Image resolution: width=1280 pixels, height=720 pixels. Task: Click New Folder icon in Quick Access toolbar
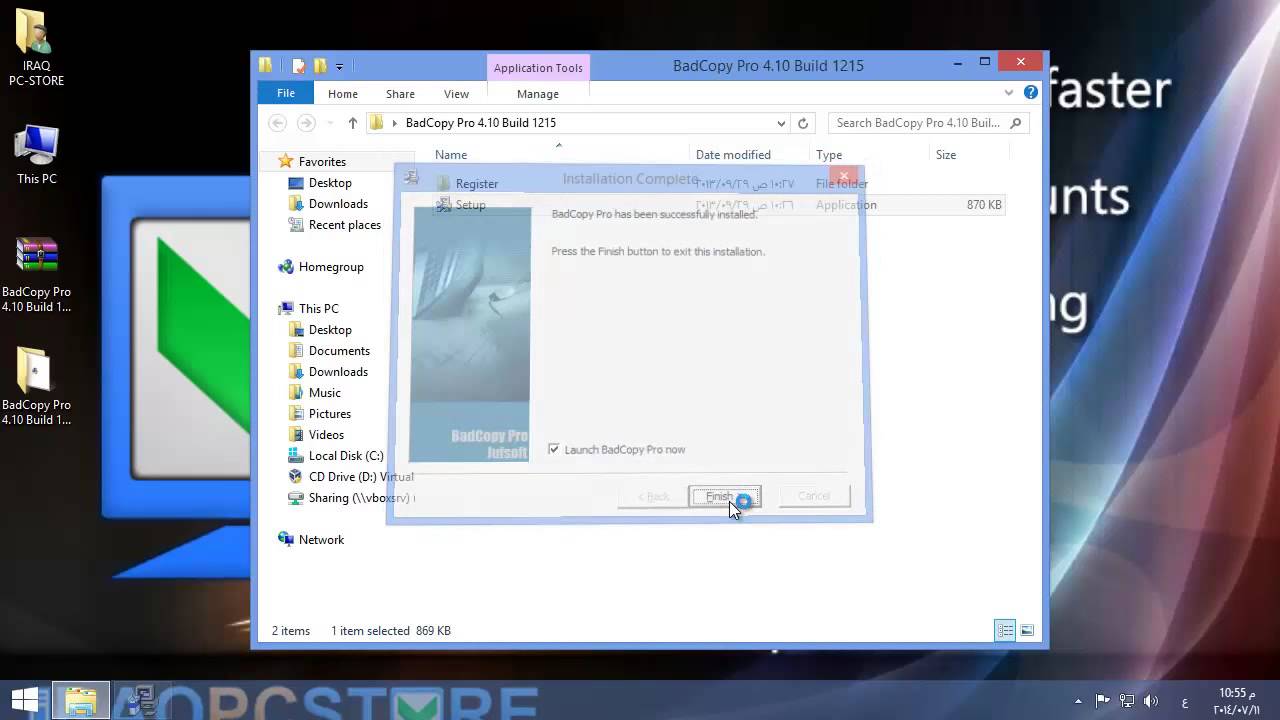pos(320,66)
